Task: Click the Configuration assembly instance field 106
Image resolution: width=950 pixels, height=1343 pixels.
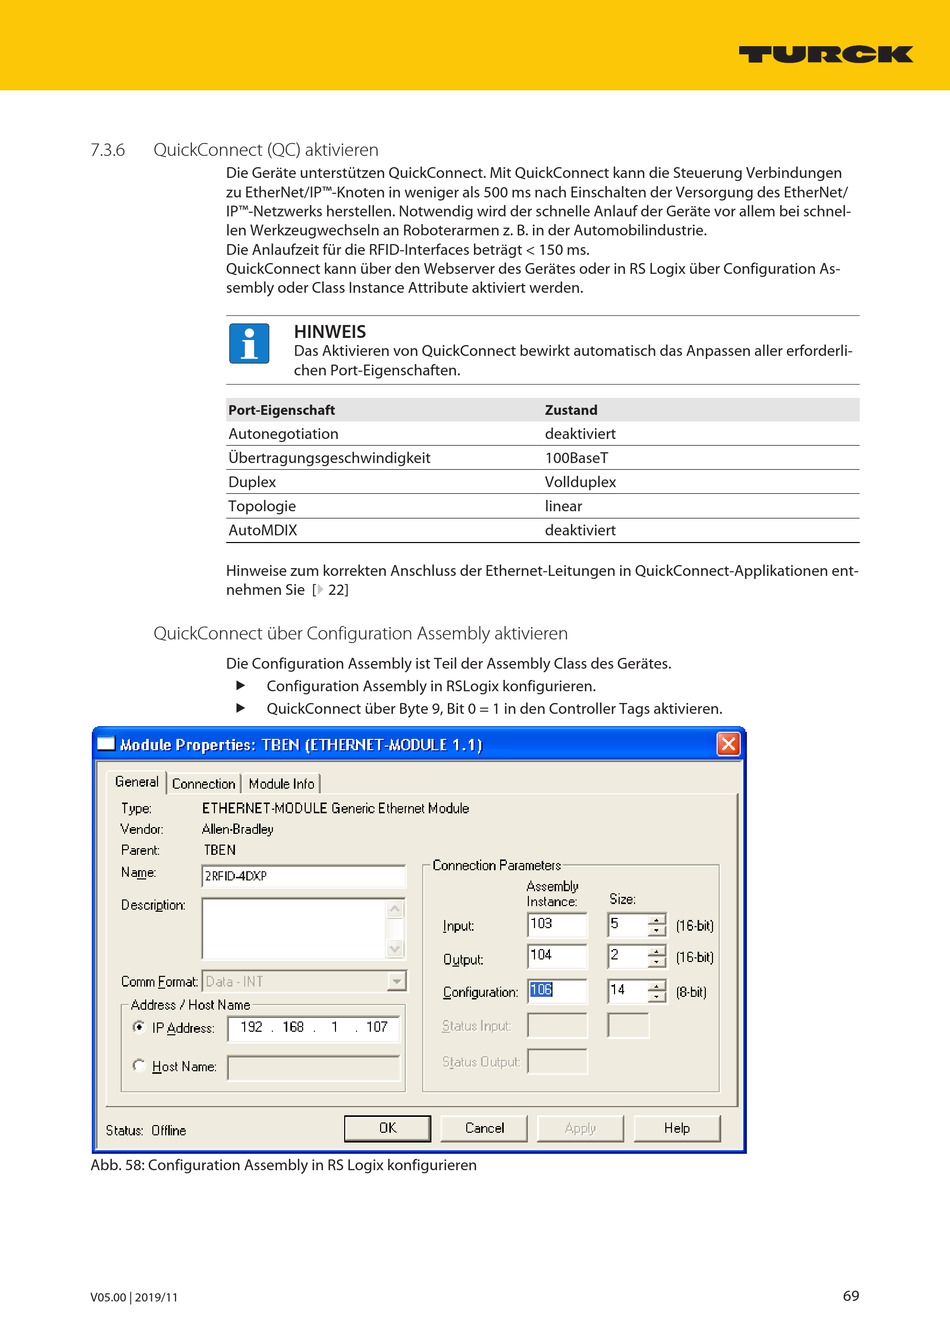Action: (557, 990)
